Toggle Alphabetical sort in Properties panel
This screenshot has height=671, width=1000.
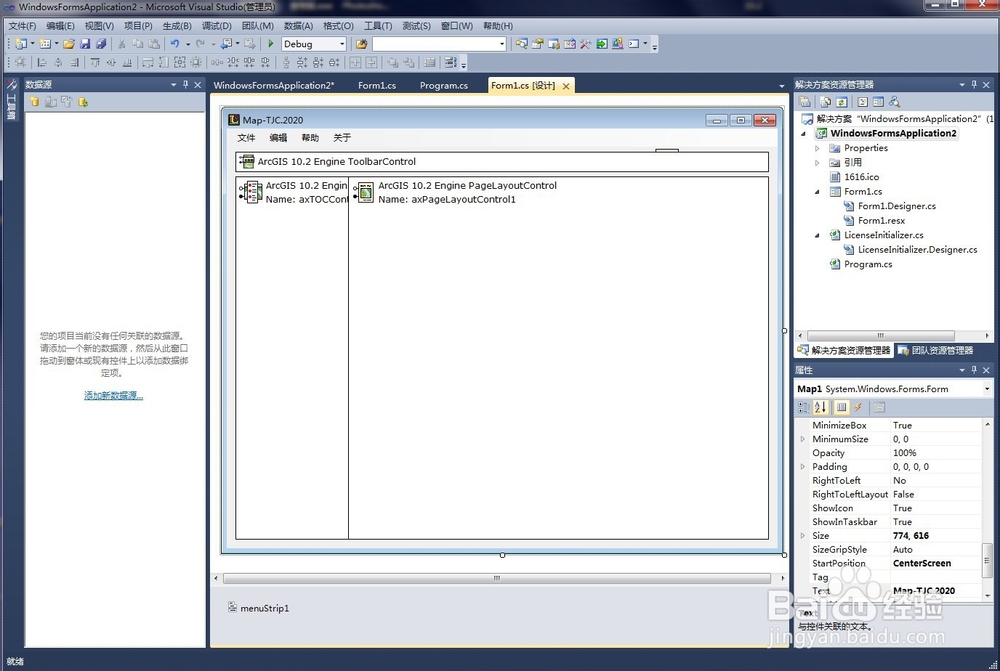click(820, 407)
